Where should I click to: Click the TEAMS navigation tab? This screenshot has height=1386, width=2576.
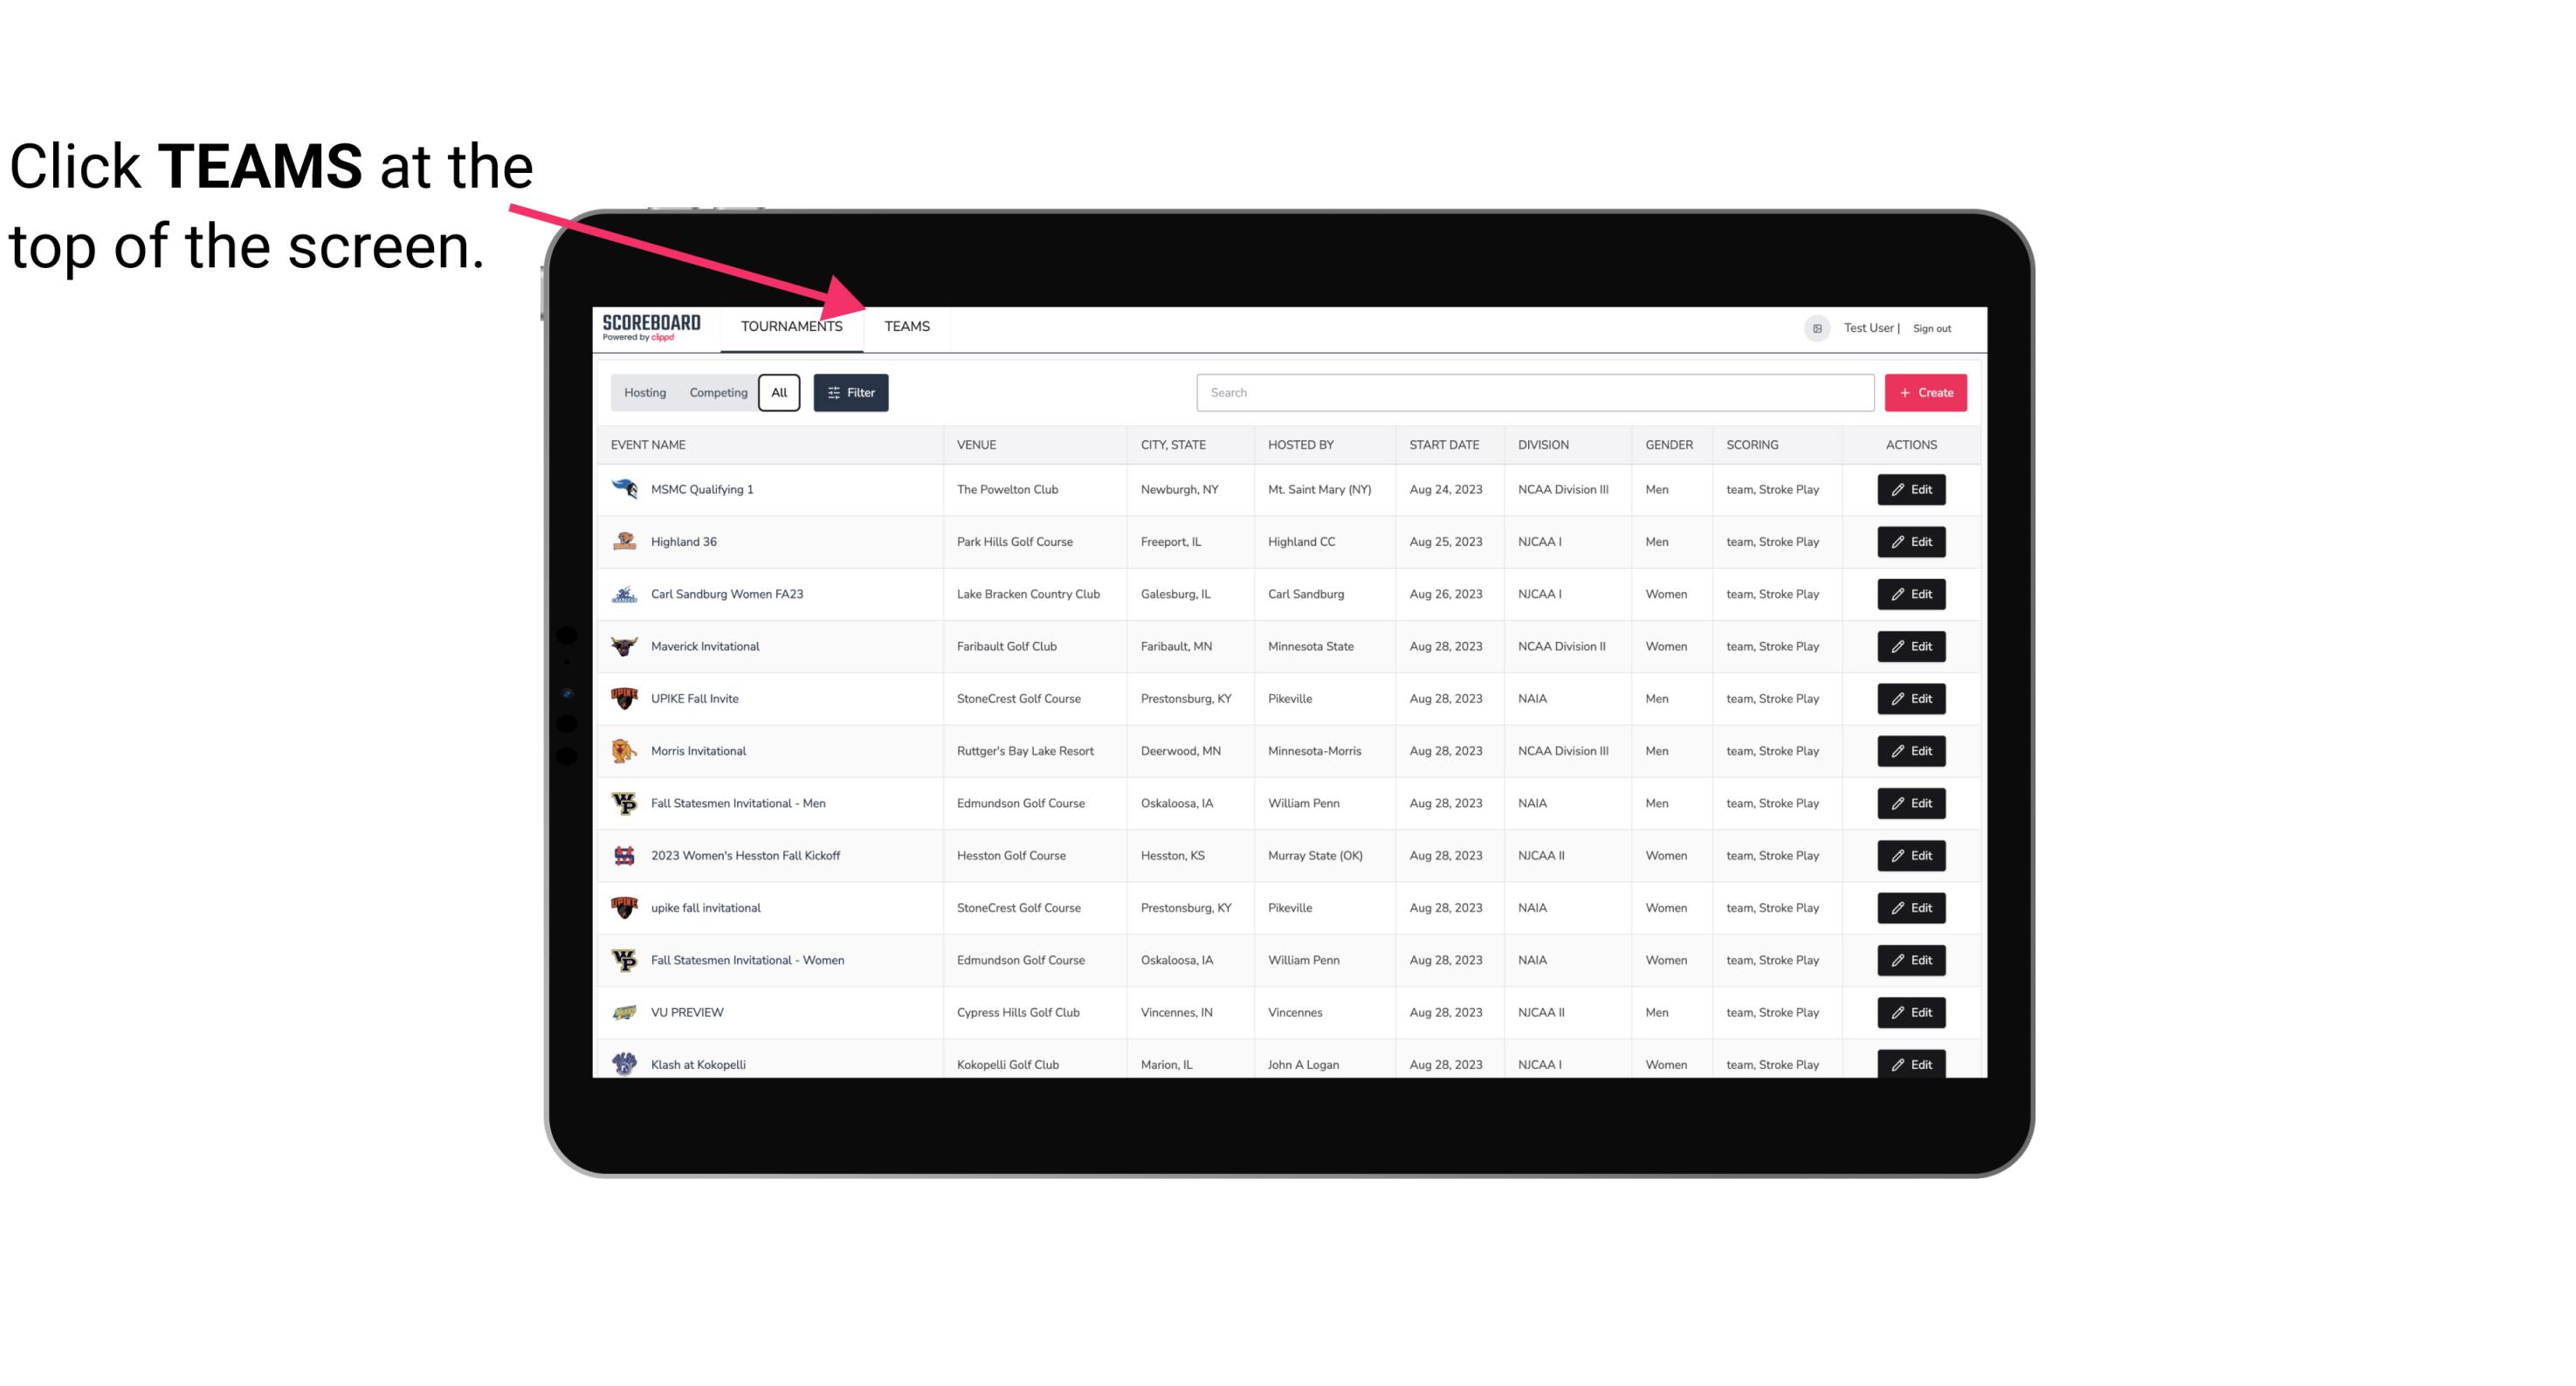(906, 326)
